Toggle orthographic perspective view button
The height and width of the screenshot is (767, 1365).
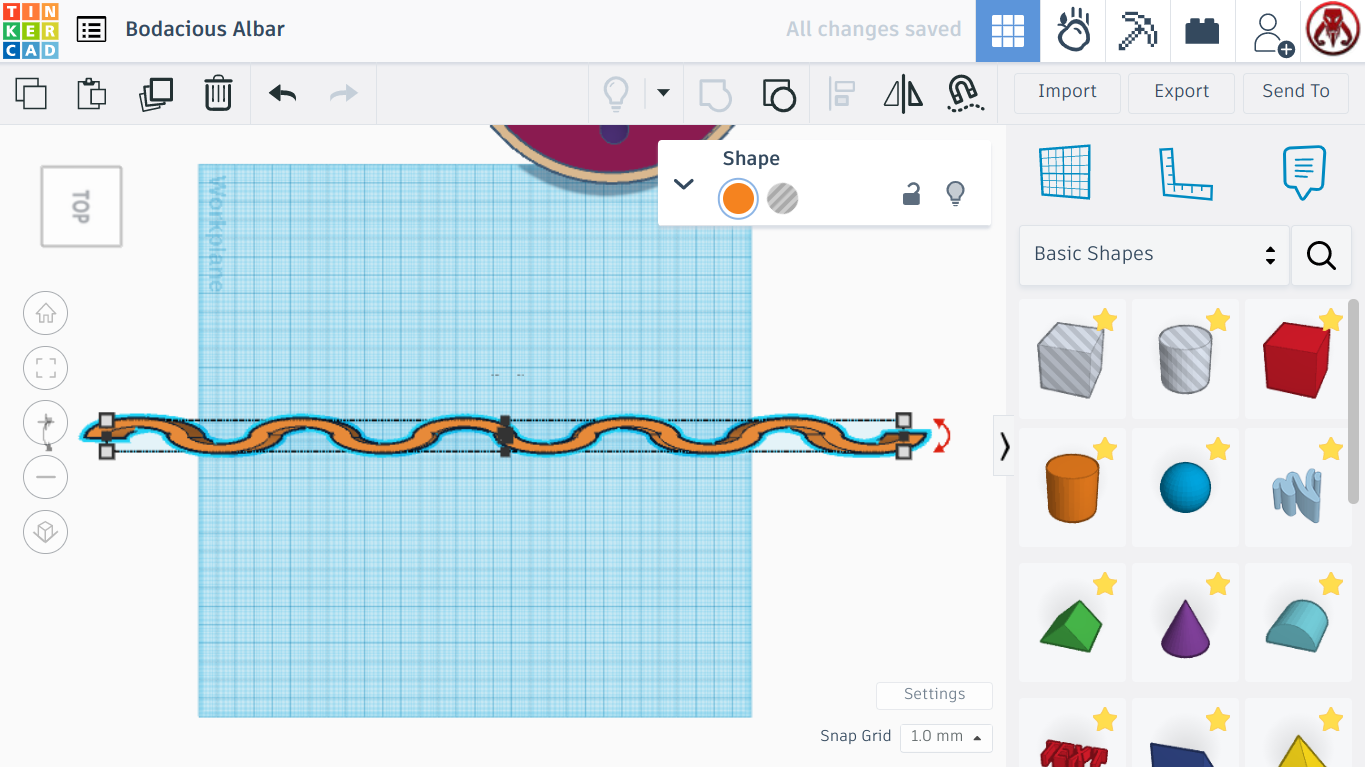click(46, 532)
